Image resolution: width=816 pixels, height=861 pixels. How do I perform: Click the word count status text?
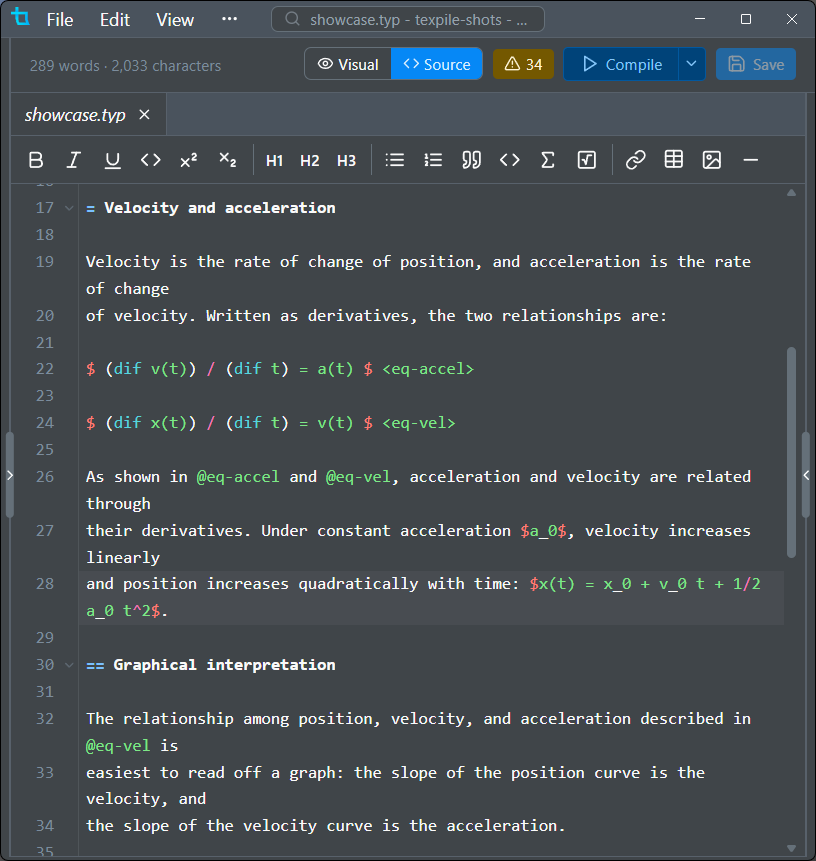(x=125, y=66)
